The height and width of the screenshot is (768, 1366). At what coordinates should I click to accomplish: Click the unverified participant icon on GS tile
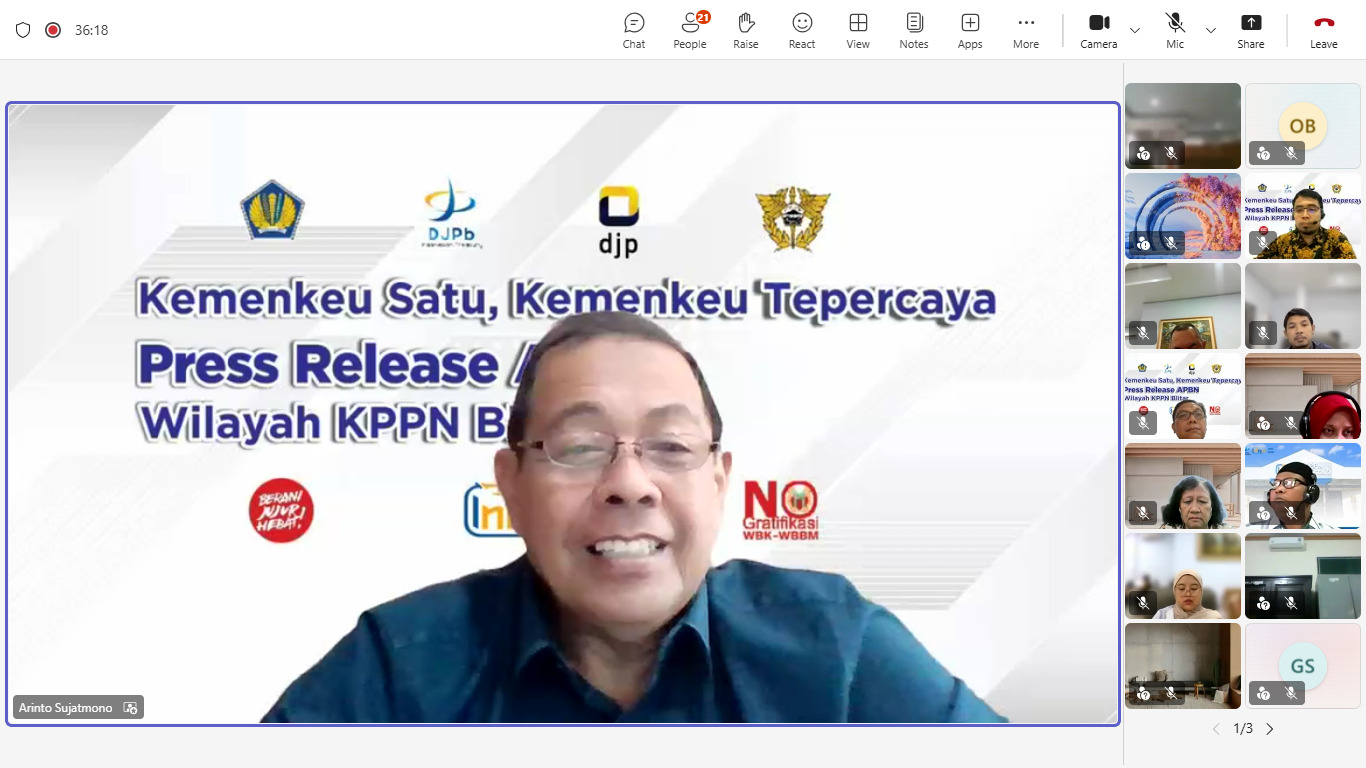pyautogui.click(x=1263, y=693)
